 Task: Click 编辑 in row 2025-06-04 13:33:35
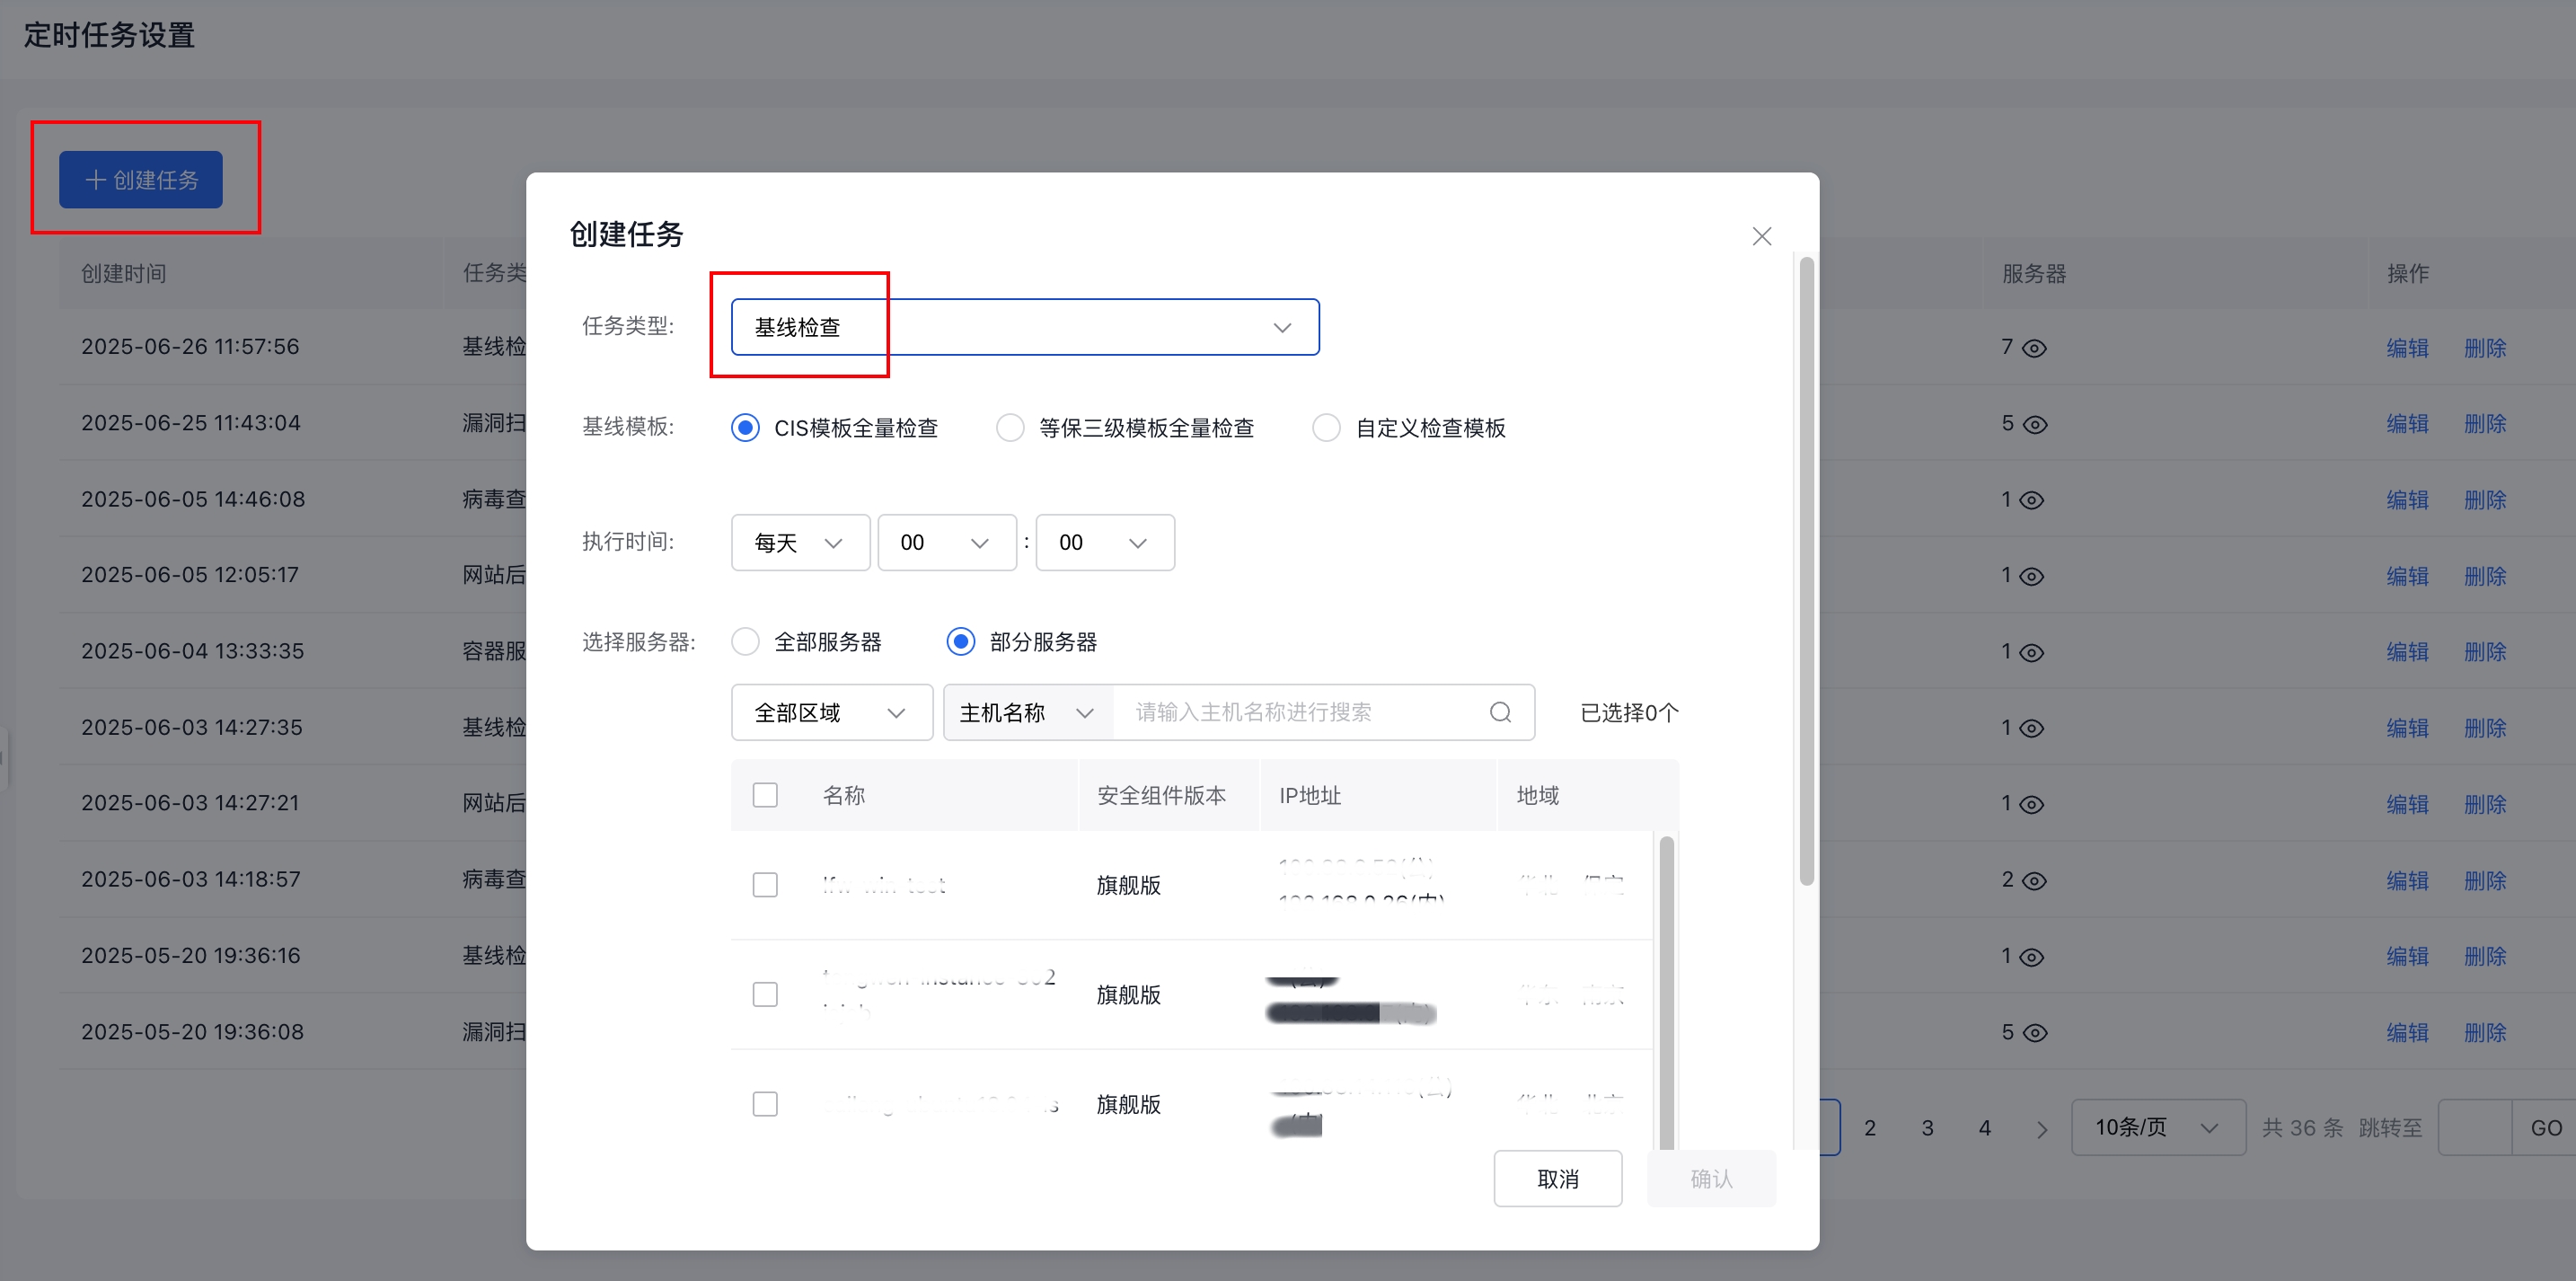point(2407,652)
